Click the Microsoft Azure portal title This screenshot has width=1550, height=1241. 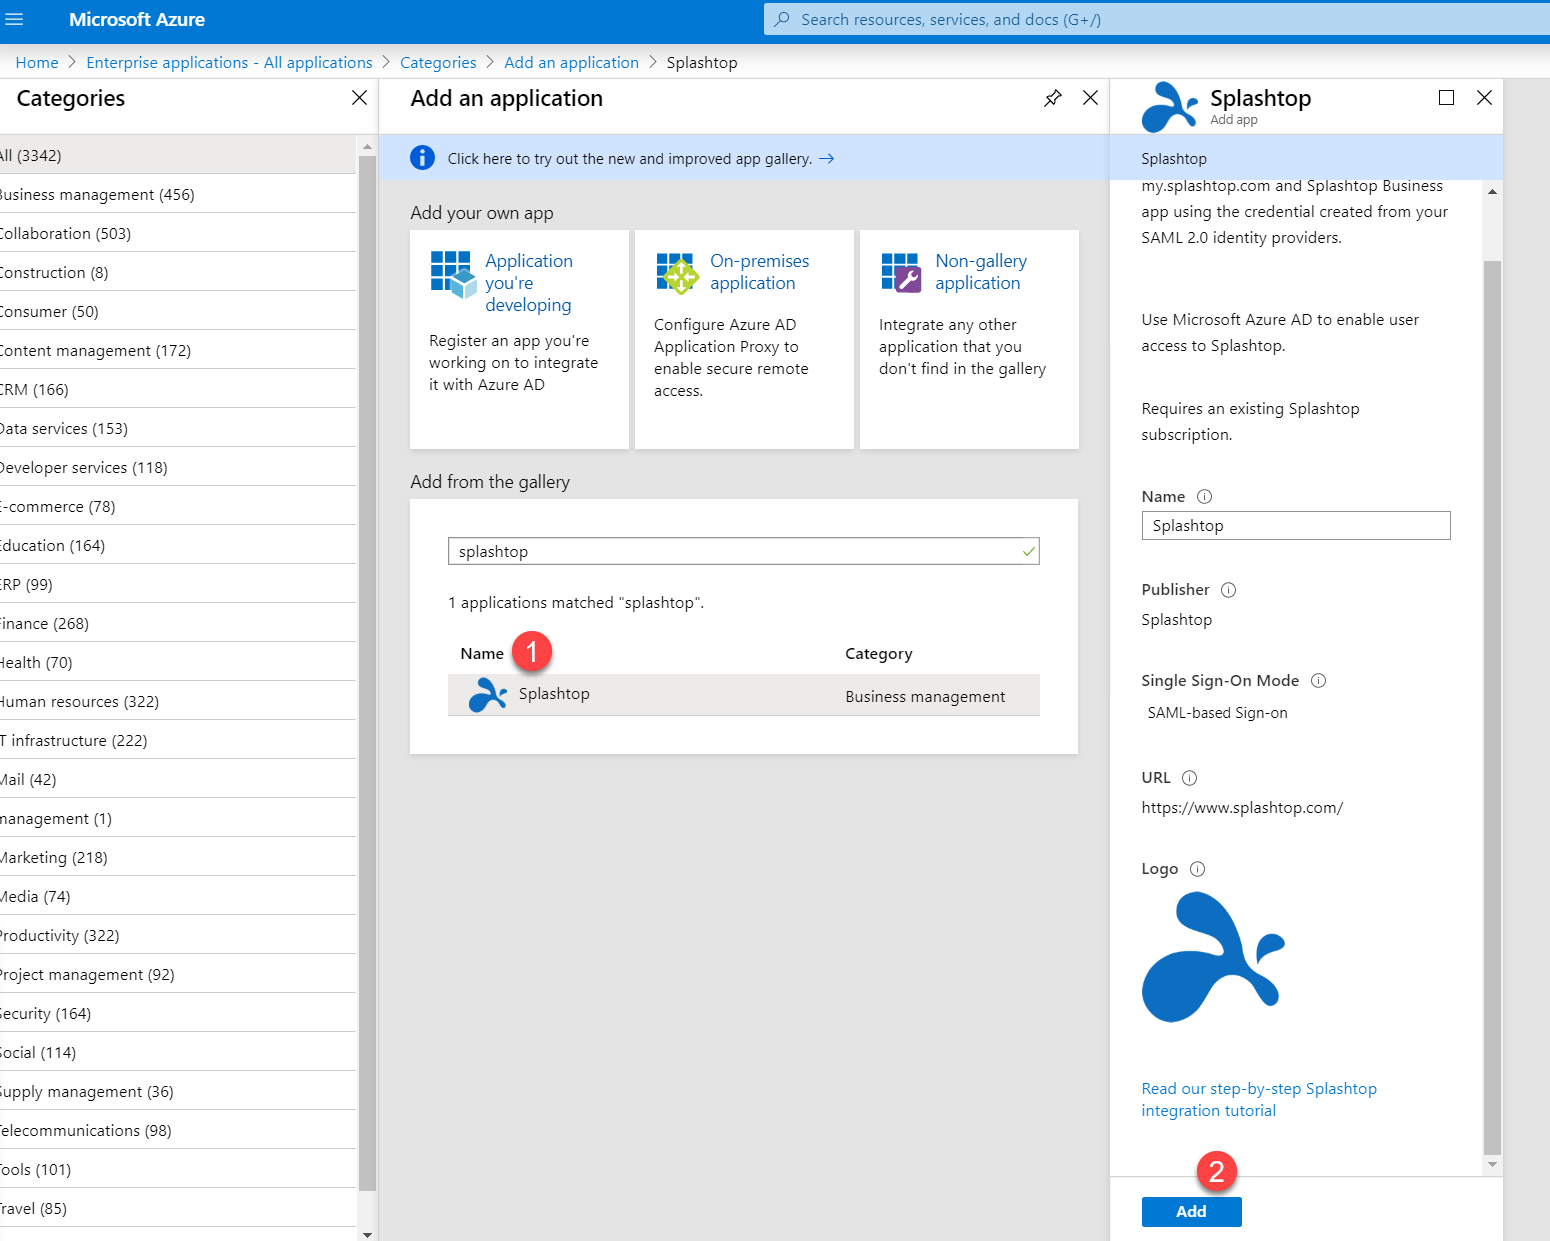coord(137,19)
